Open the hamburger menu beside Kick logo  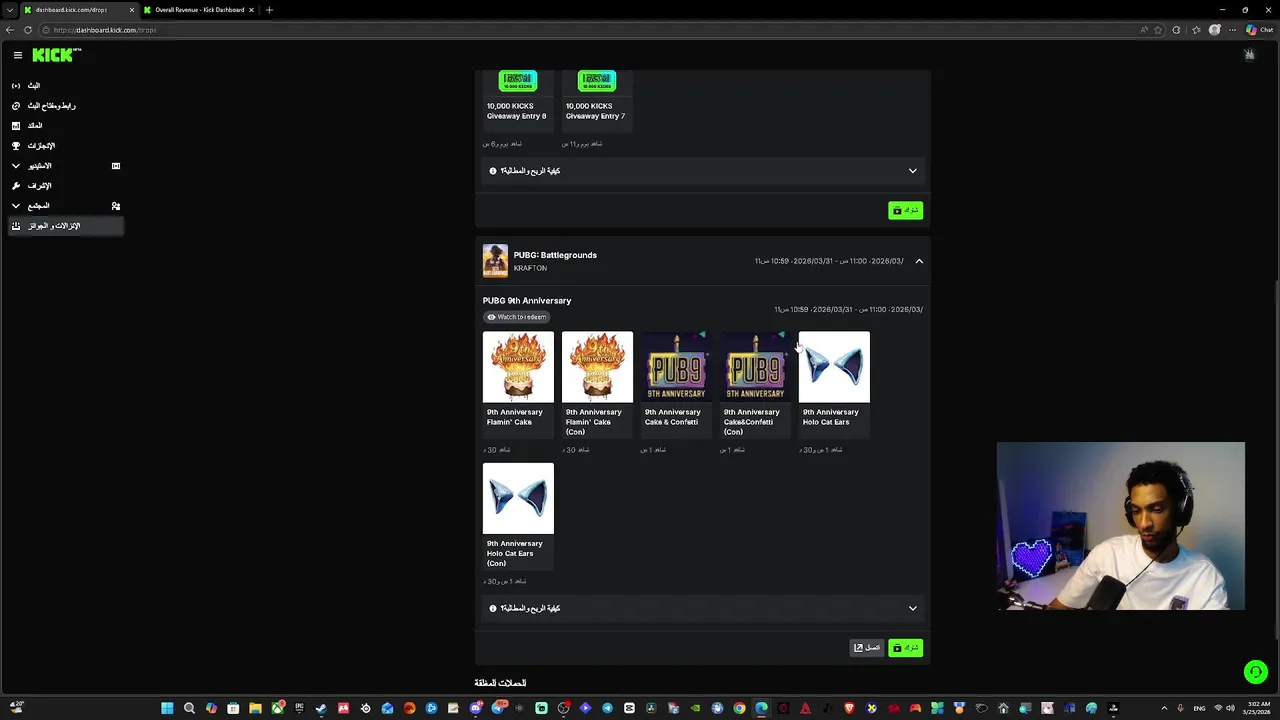coord(17,55)
